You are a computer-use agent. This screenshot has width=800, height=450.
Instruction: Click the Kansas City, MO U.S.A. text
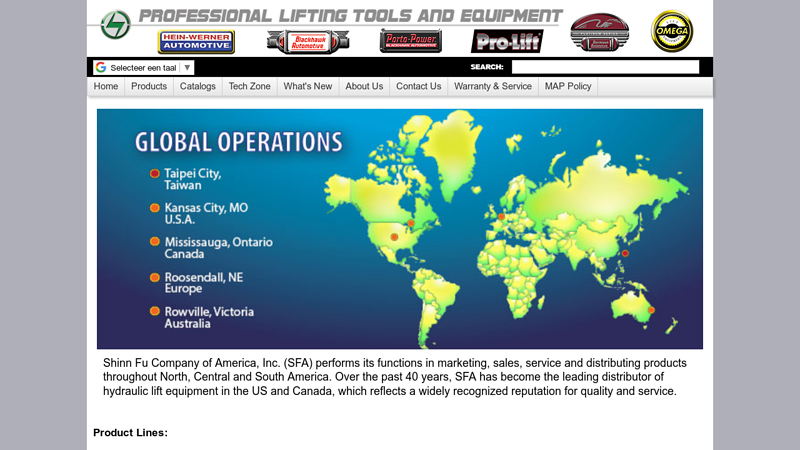(x=206, y=214)
